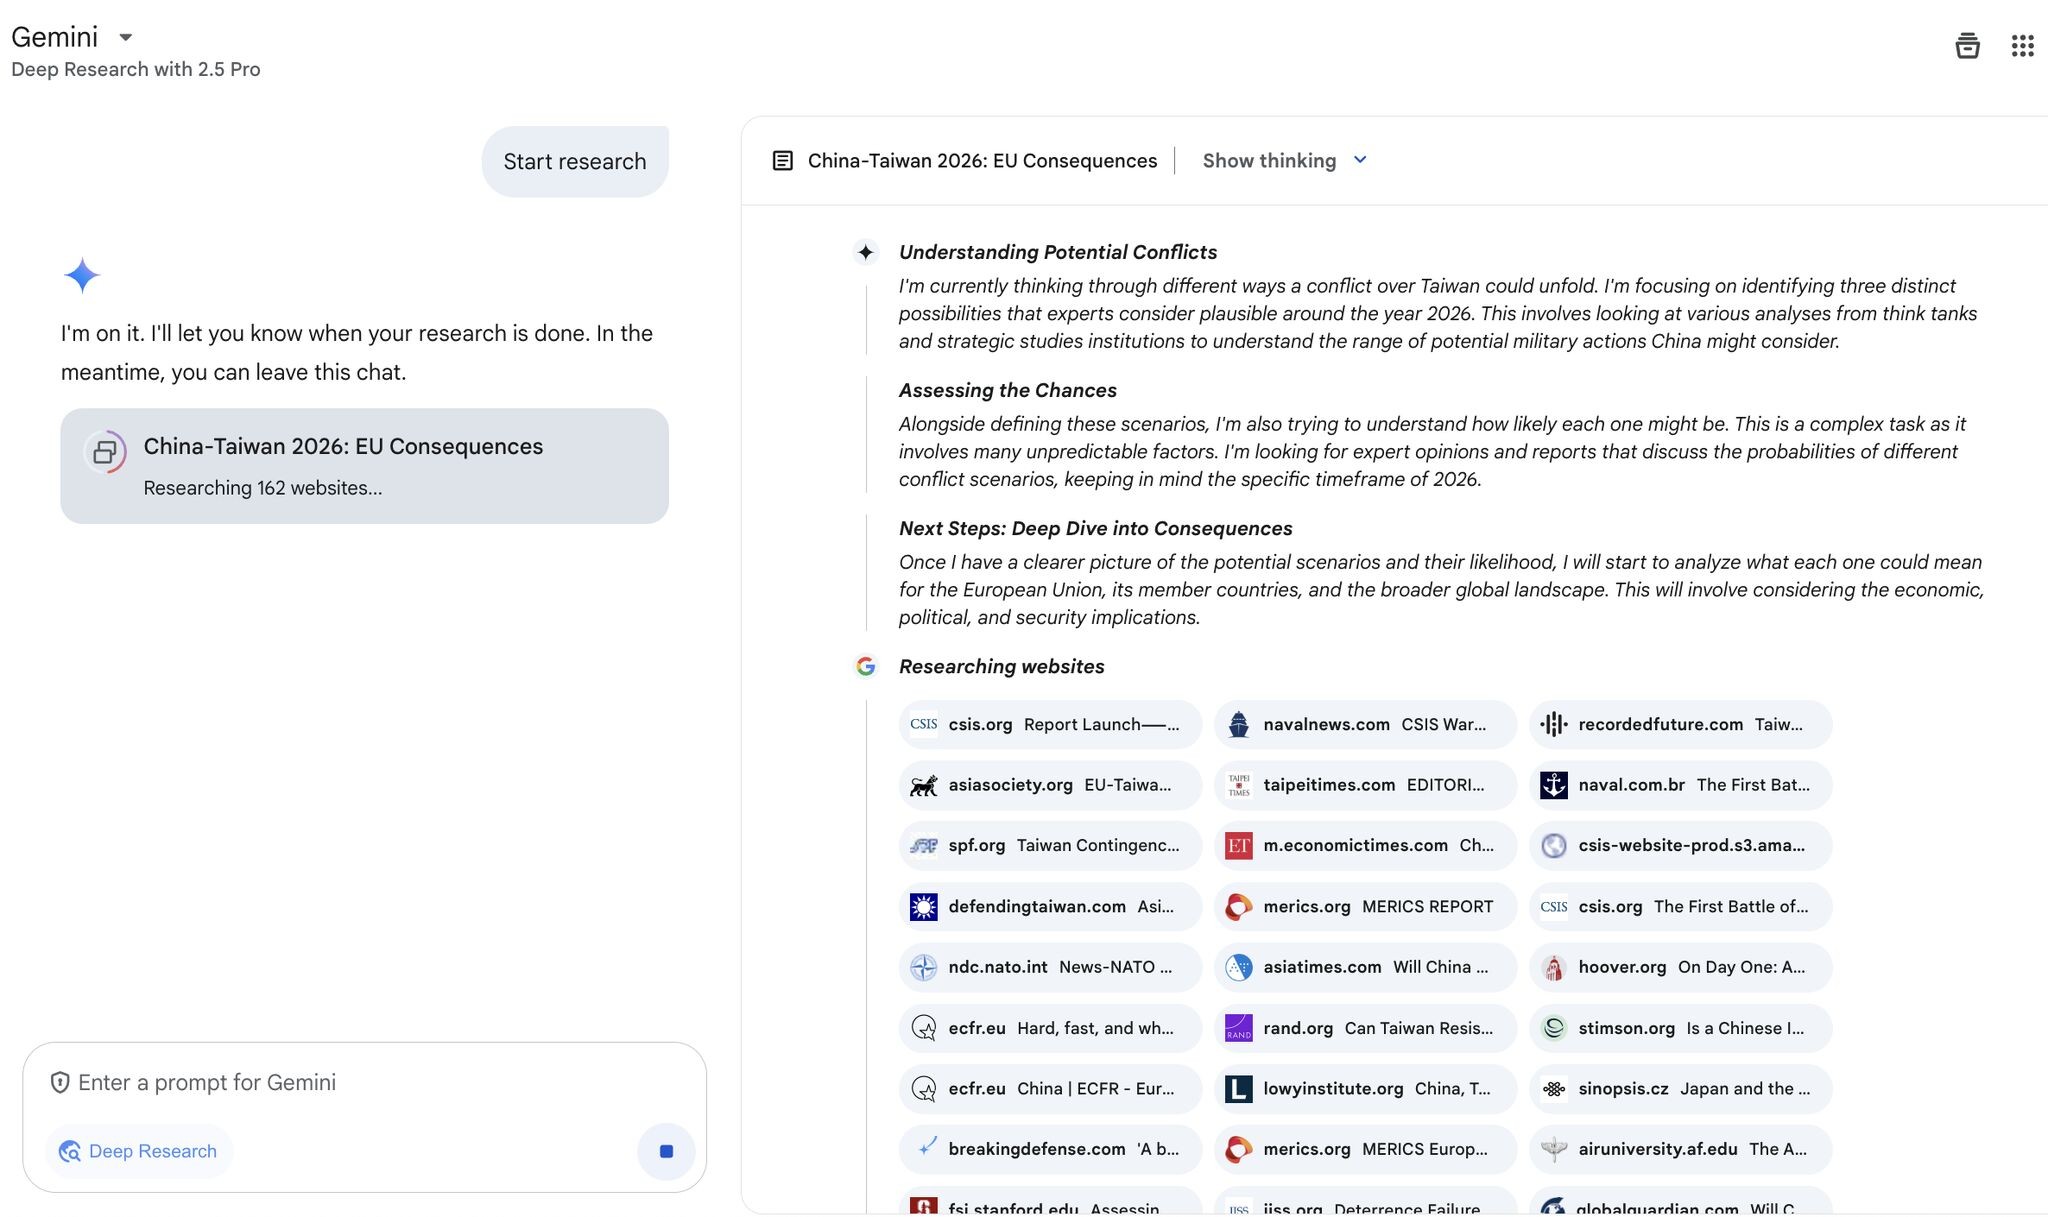Open navalnews.com CSIS War source chip
The width and height of the screenshot is (2048, 1217).
(x=1365, y=724)
